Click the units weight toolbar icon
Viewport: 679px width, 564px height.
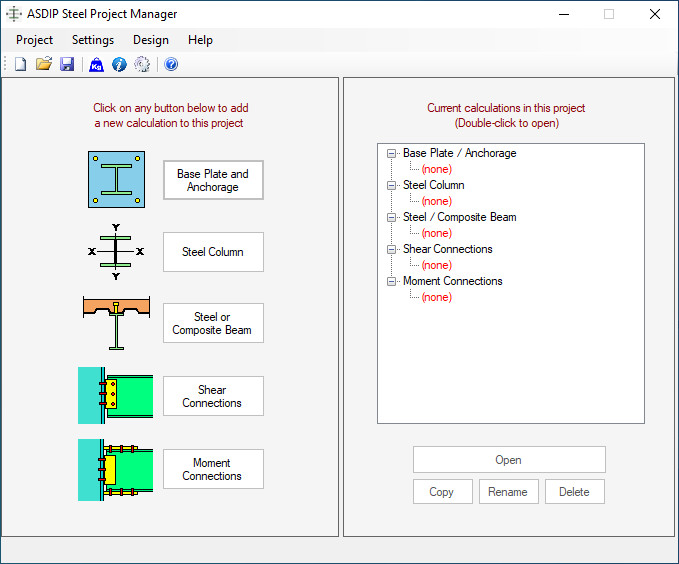click(96, 65)
